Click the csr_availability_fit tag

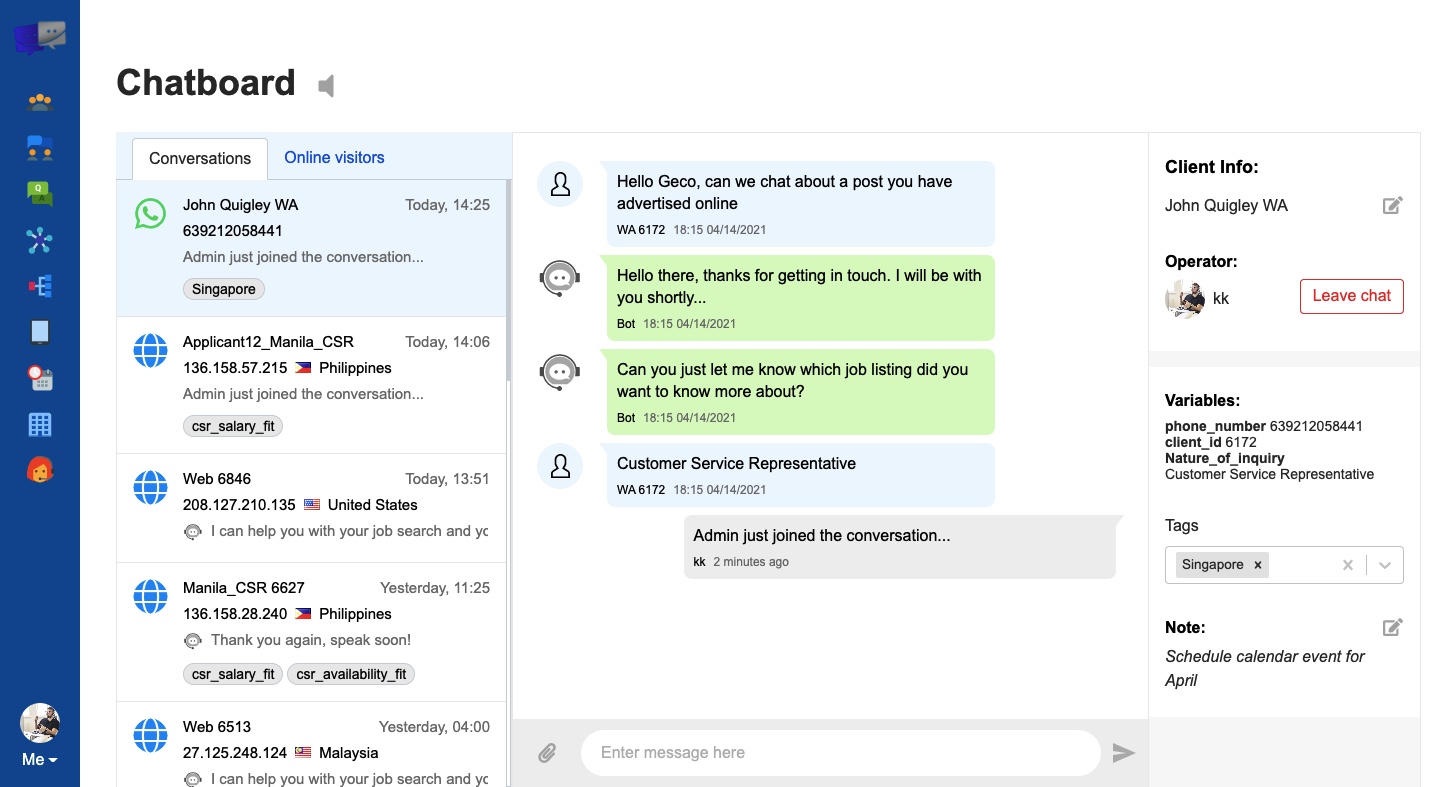tap(351, 674)
